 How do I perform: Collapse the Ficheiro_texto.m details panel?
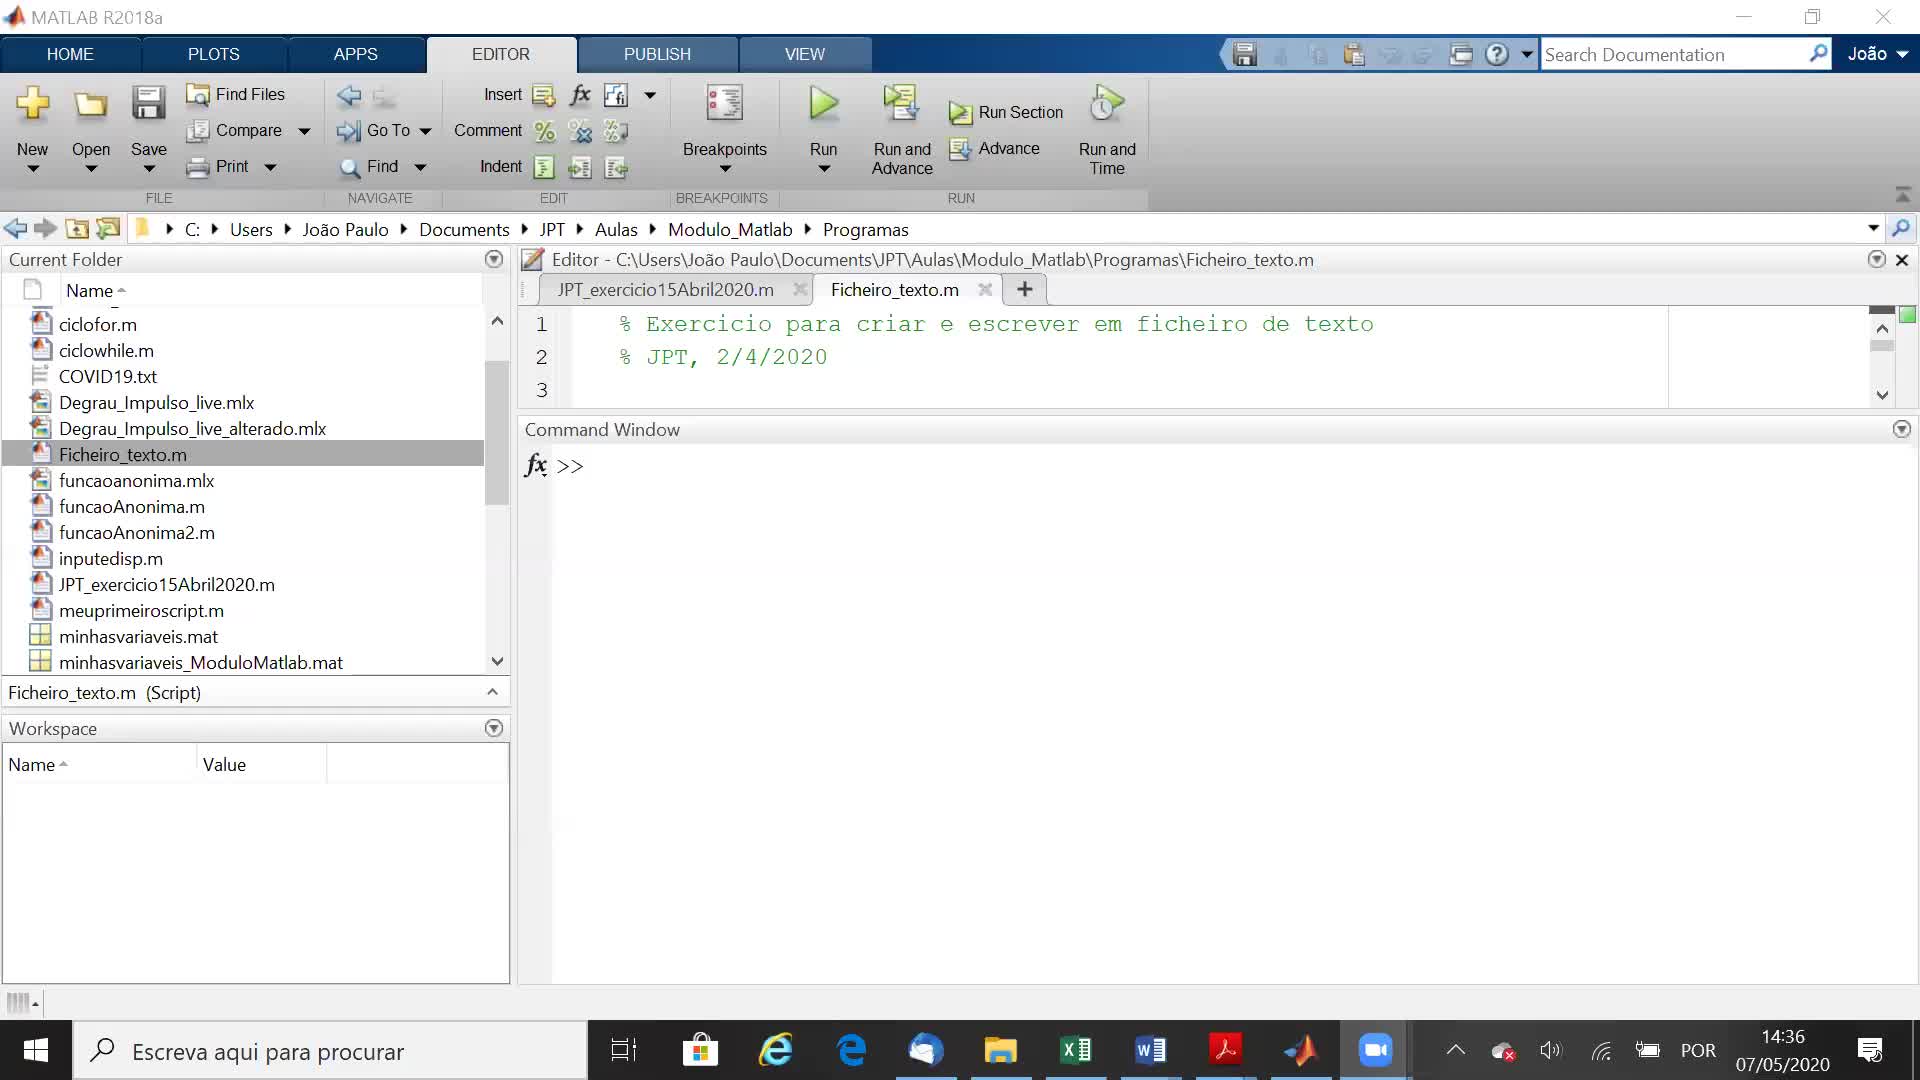point(492,692)
